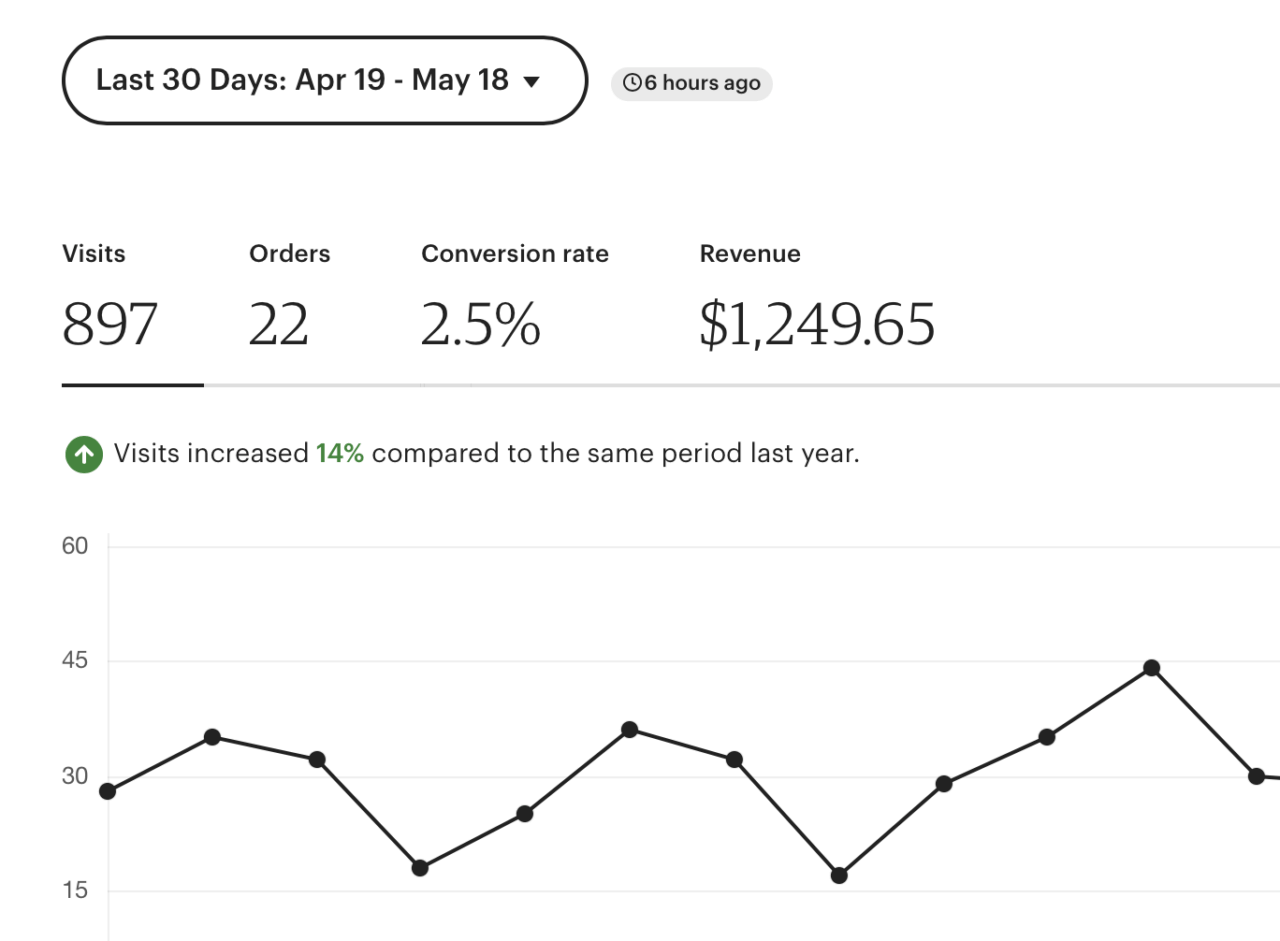Select the lowest dip point on the chart

[x=838, y=875]
